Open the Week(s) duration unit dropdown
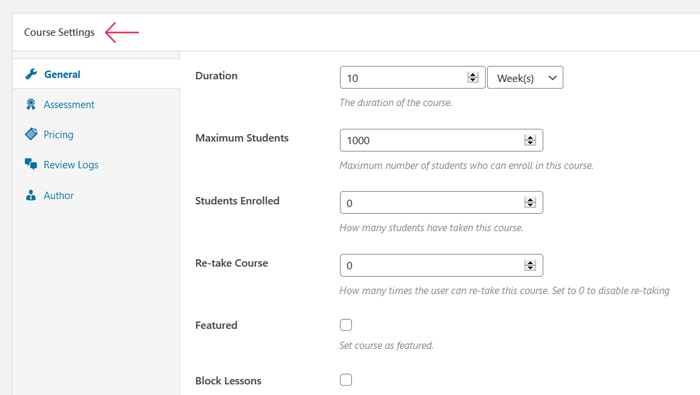 pos(525,78)
